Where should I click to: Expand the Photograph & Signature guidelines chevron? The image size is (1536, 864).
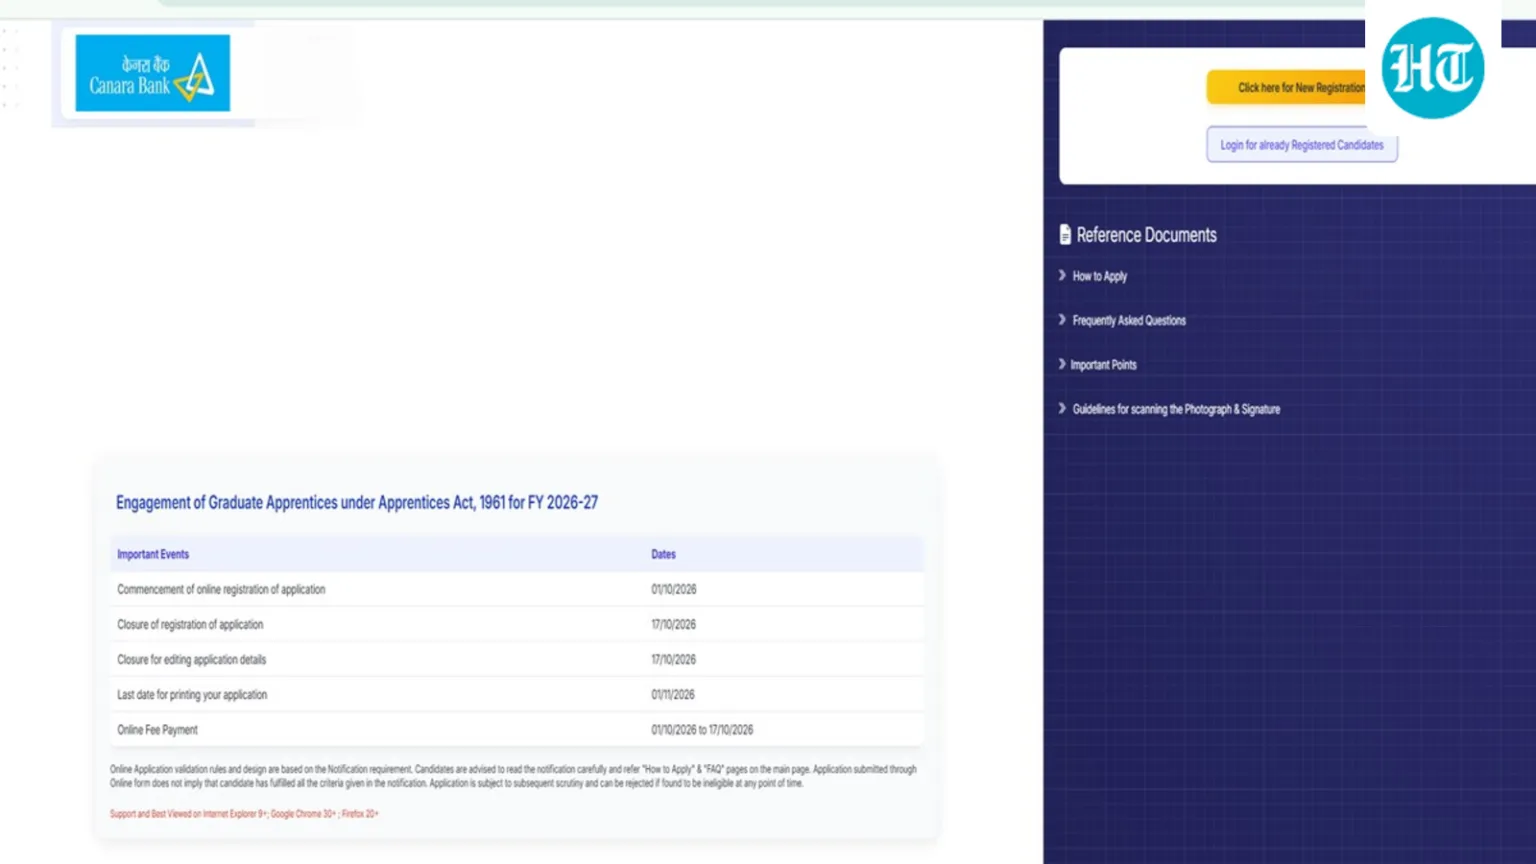click(1062, 408)
